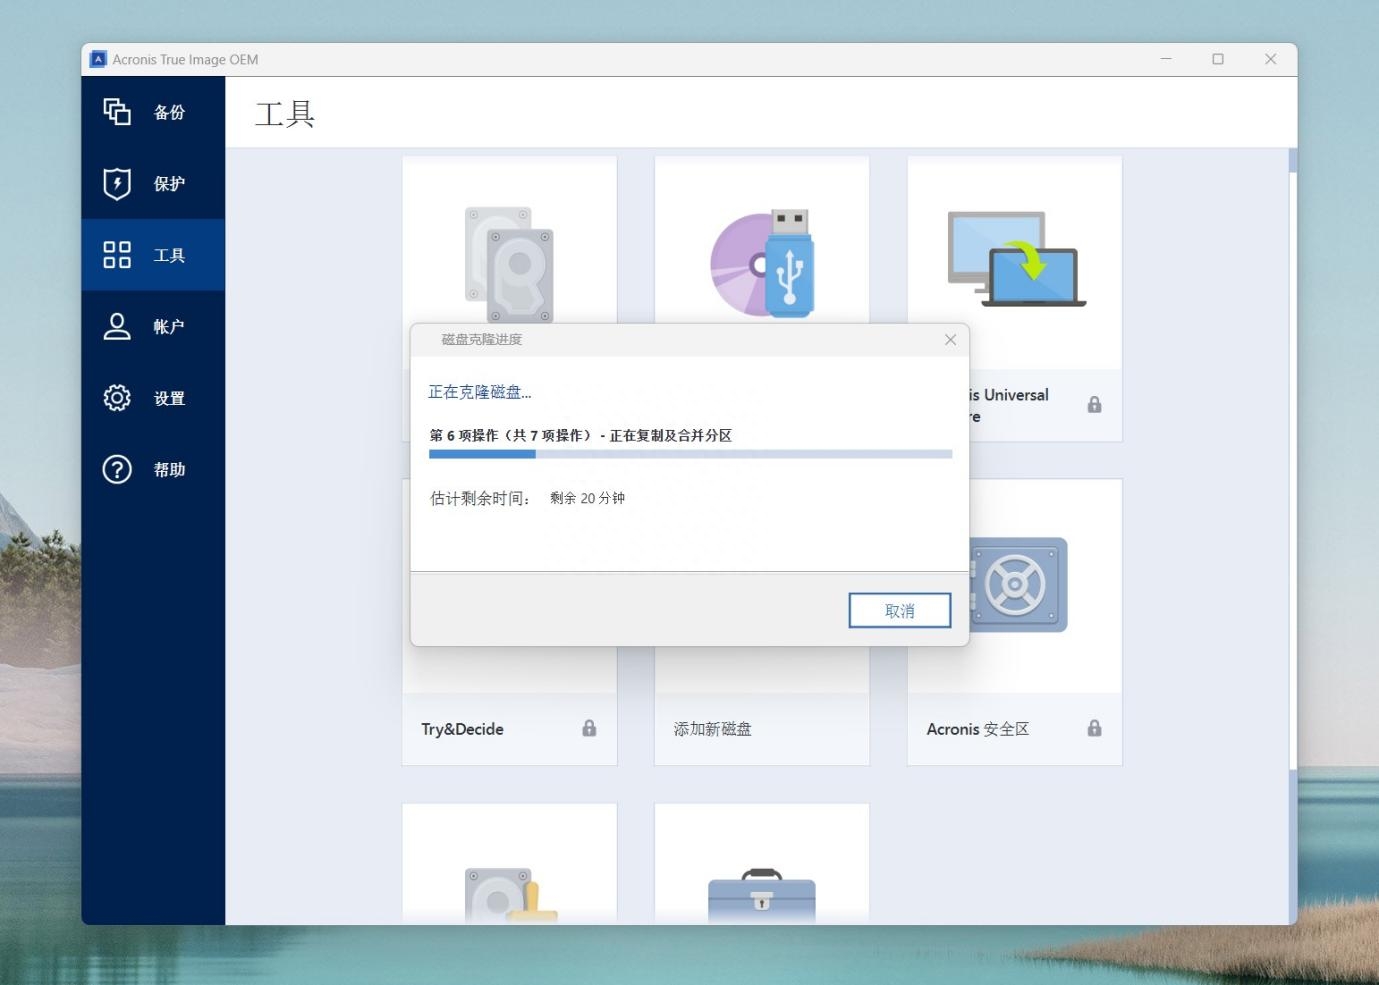Click the drive cleanser disk and brush icon
Viewport: 1379px width, 985px height.
[x=510, y=895]
